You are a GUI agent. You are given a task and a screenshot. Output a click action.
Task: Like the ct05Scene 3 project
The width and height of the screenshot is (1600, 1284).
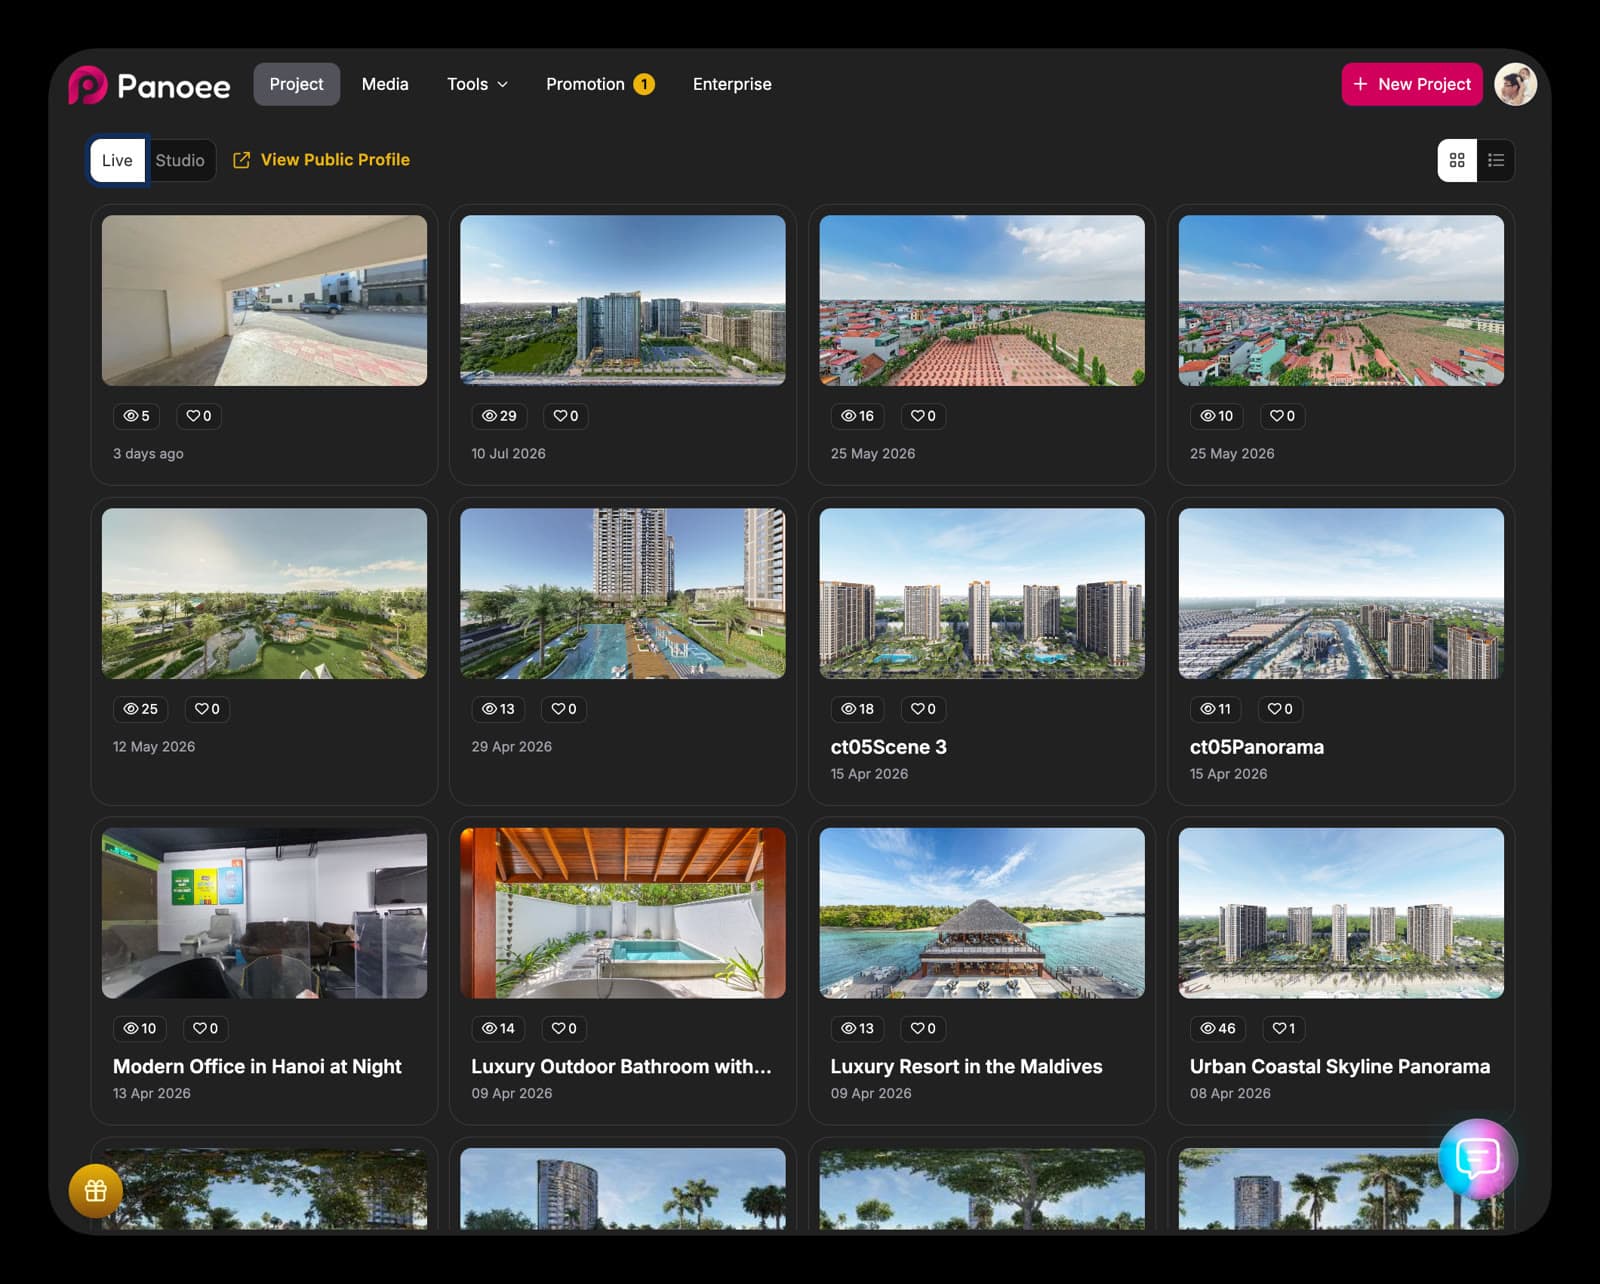(923, 709)
